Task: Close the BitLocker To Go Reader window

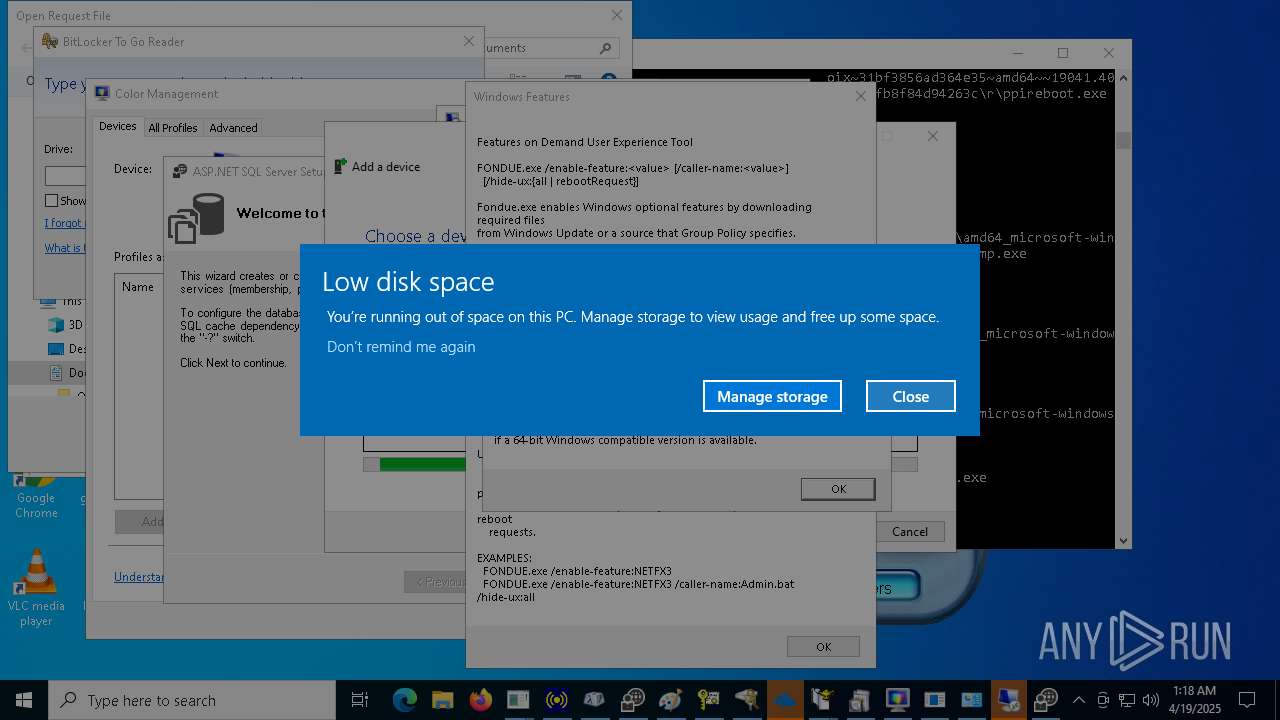Action: point(469,42)
